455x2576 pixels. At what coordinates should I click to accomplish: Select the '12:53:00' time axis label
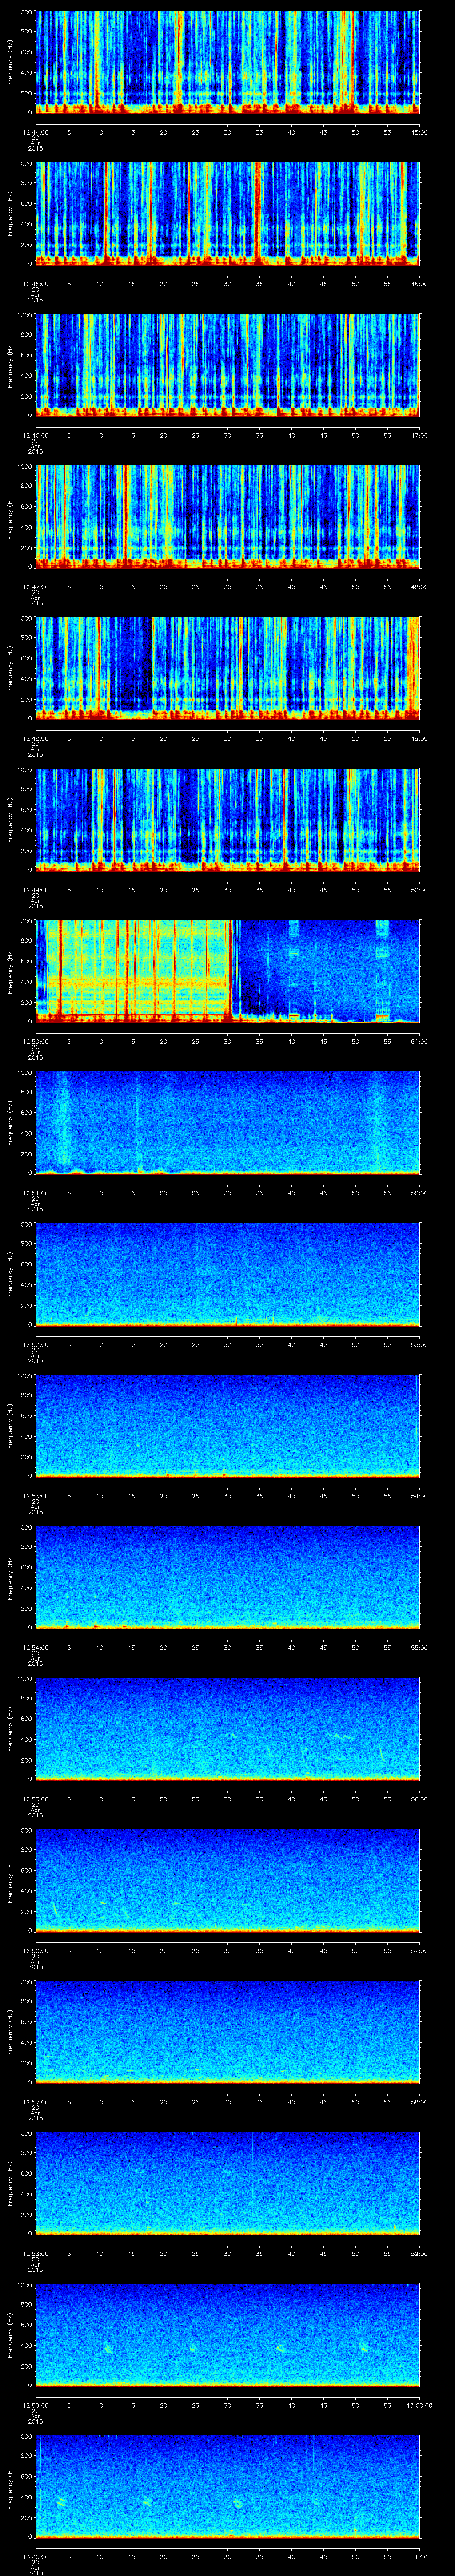click(x=36, y=1496)
